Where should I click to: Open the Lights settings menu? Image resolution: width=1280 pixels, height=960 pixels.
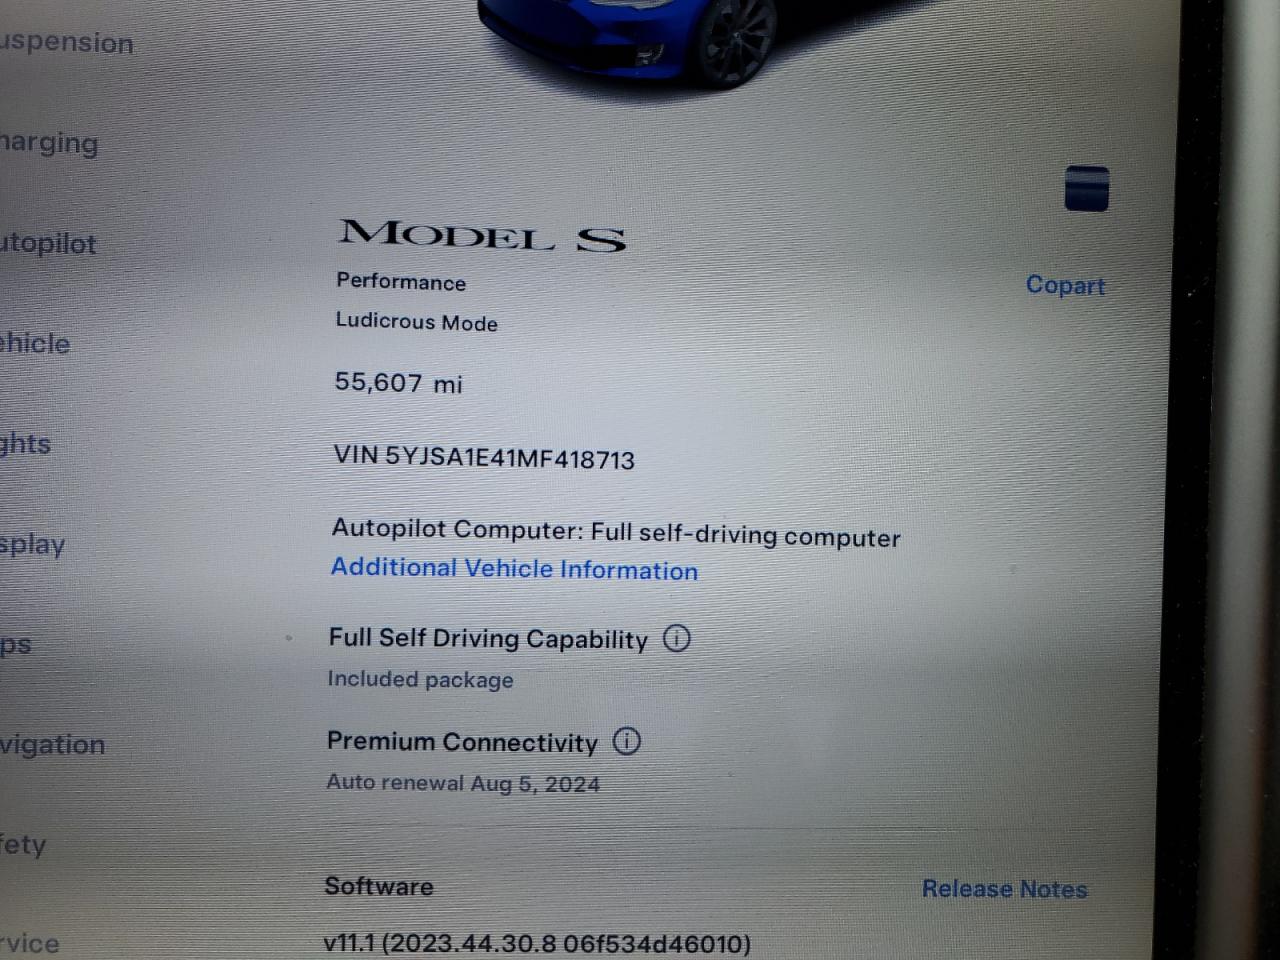pos(25,444)
